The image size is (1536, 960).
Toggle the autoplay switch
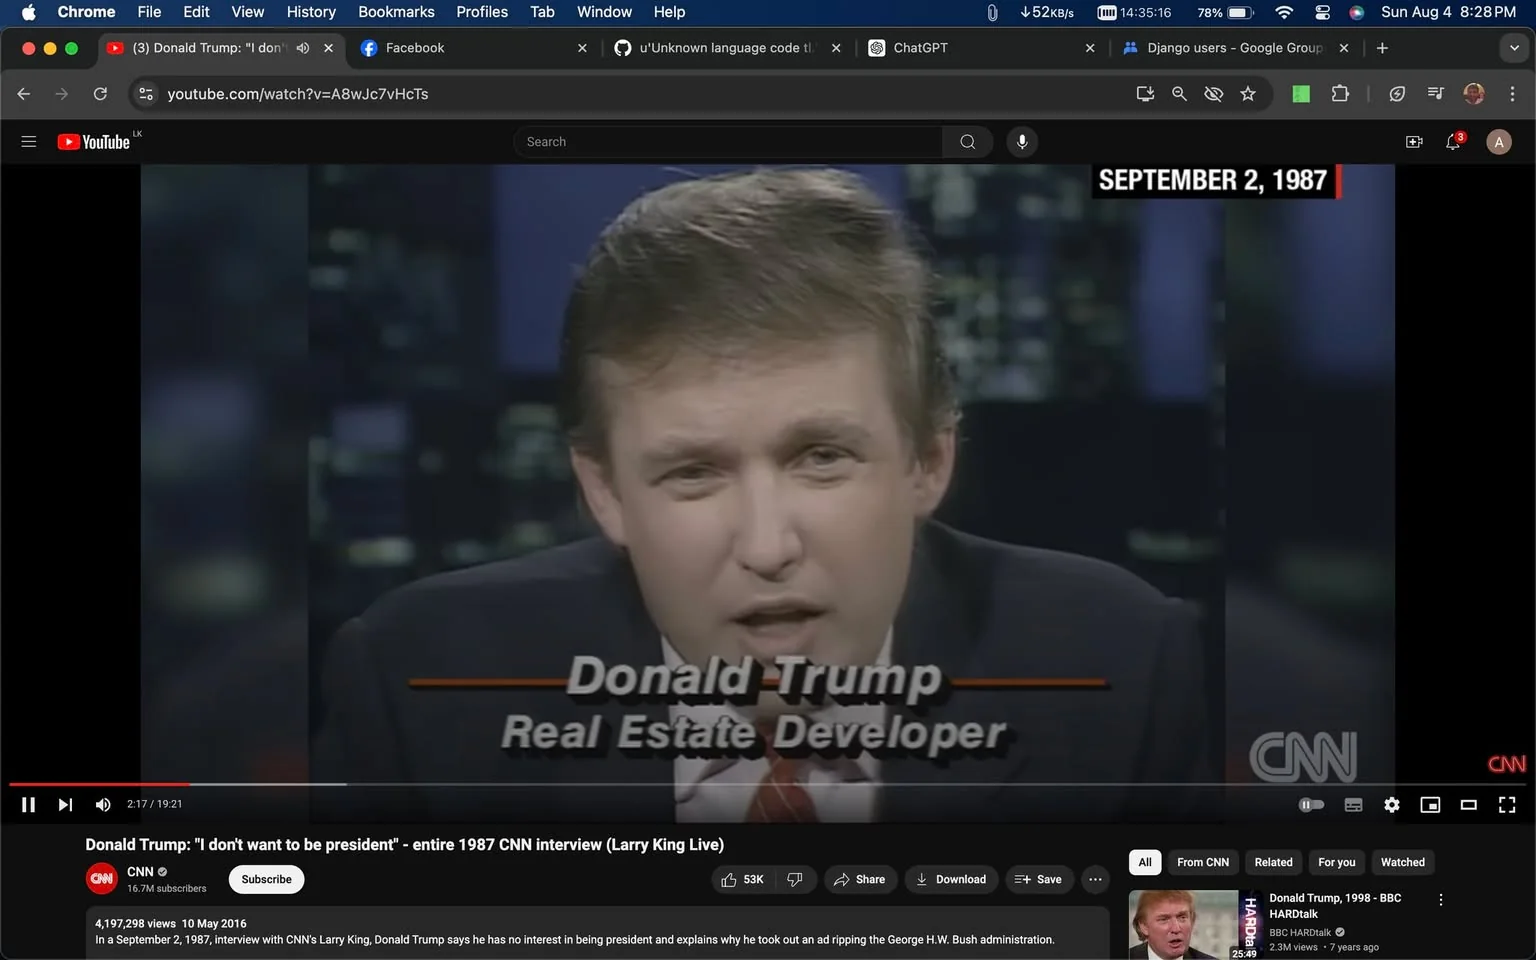(1311, 805)
